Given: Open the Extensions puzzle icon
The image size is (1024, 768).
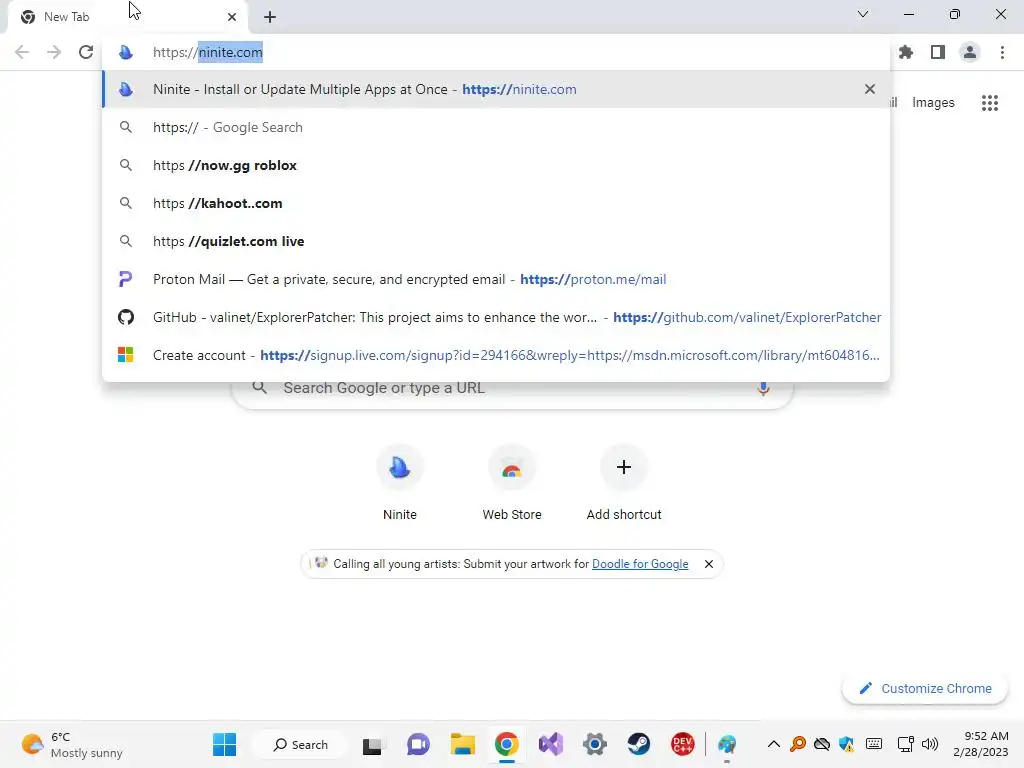Looking at the screenshot, I should coord(906,52).
